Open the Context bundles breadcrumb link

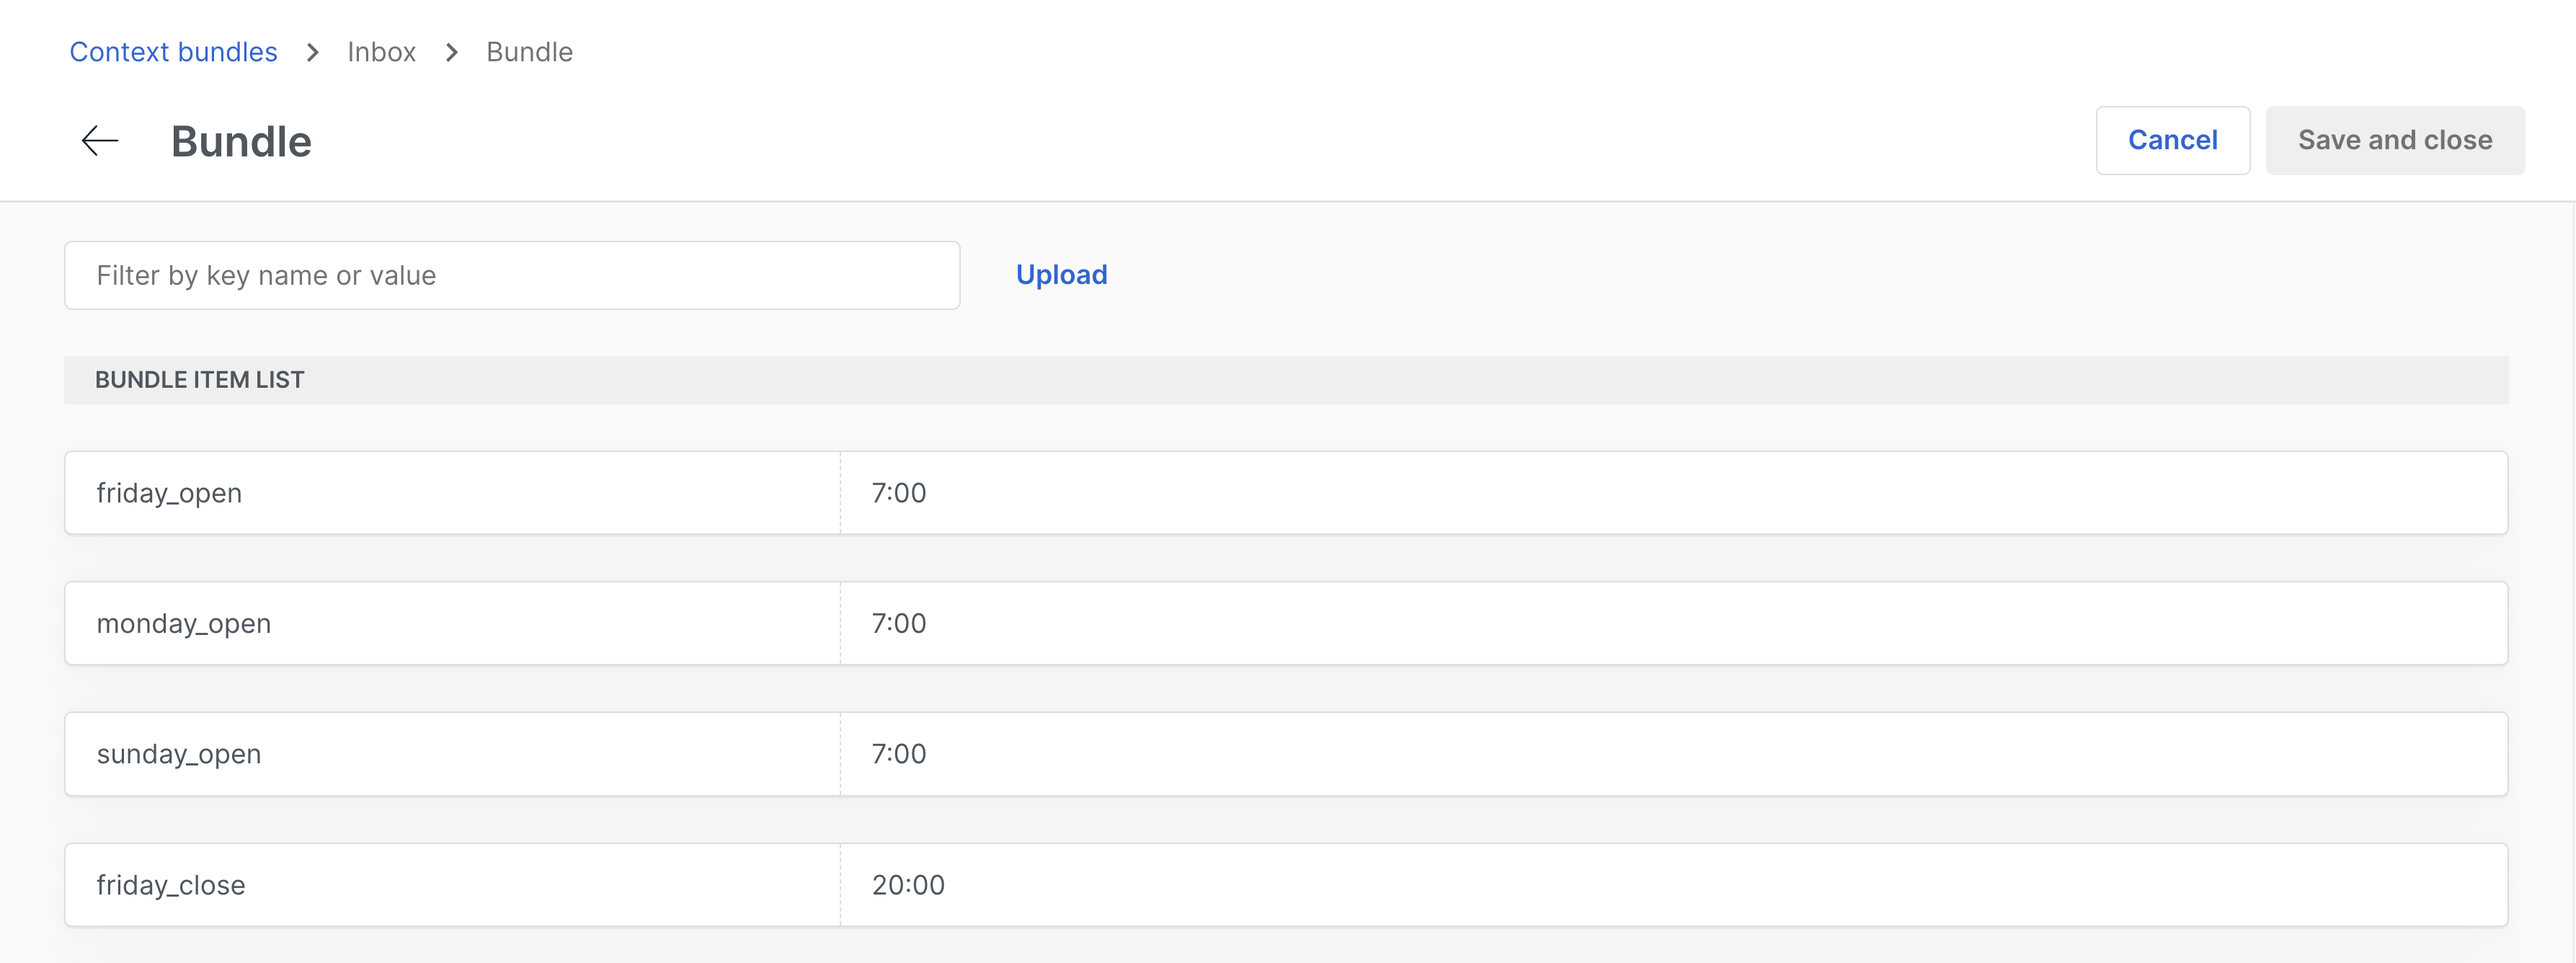click(173, 52)
